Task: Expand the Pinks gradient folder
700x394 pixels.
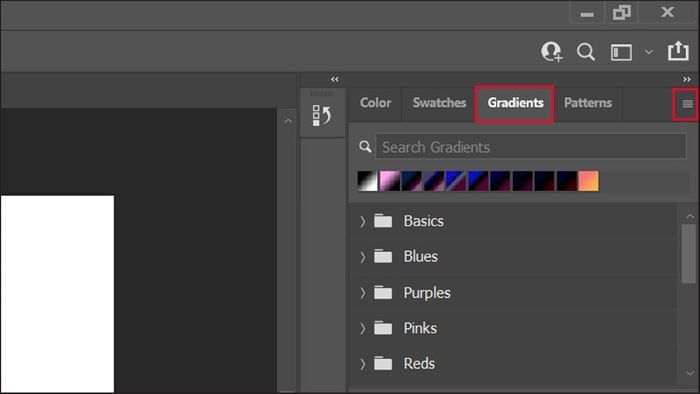Action: [362, 328]
